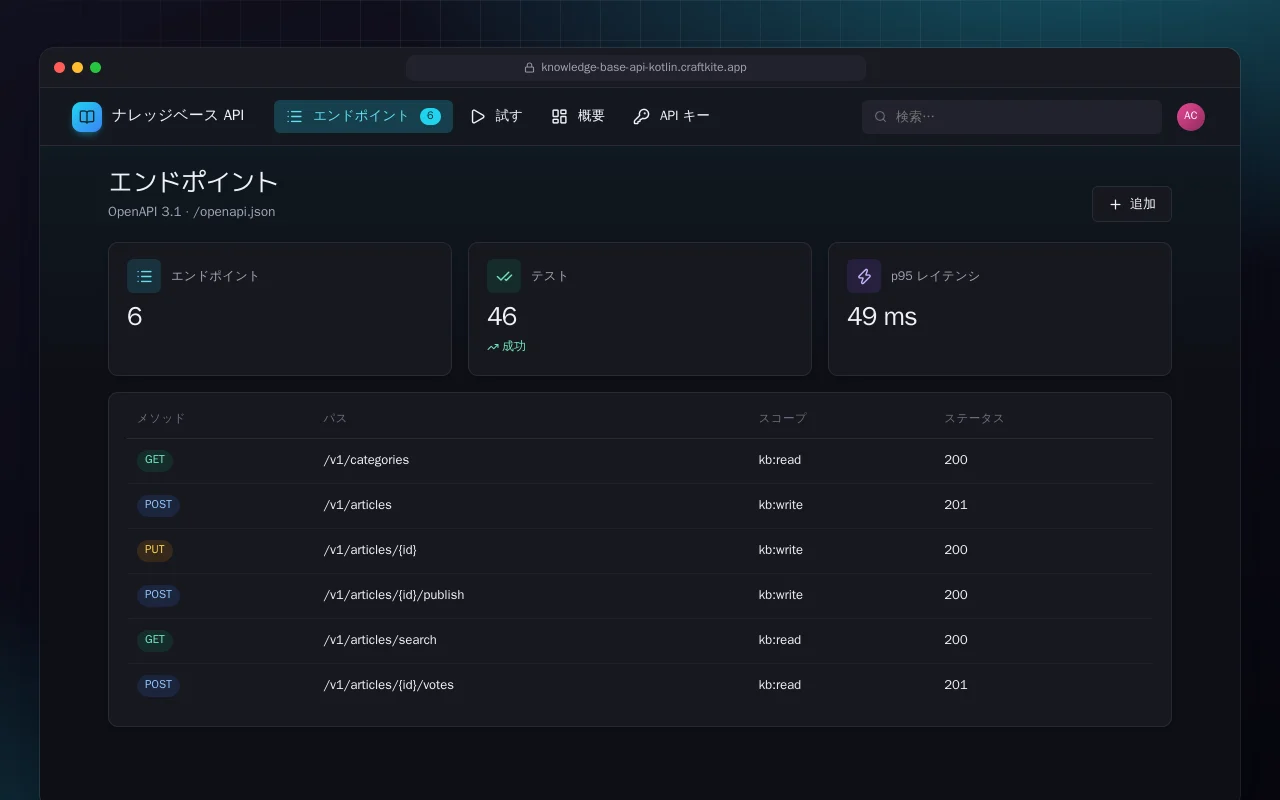Click the list icon in エンドポイント stat card
Image resolution: width=1280 pixels, height=800 pixels.
pyautogui.click(x=144, y=276)
